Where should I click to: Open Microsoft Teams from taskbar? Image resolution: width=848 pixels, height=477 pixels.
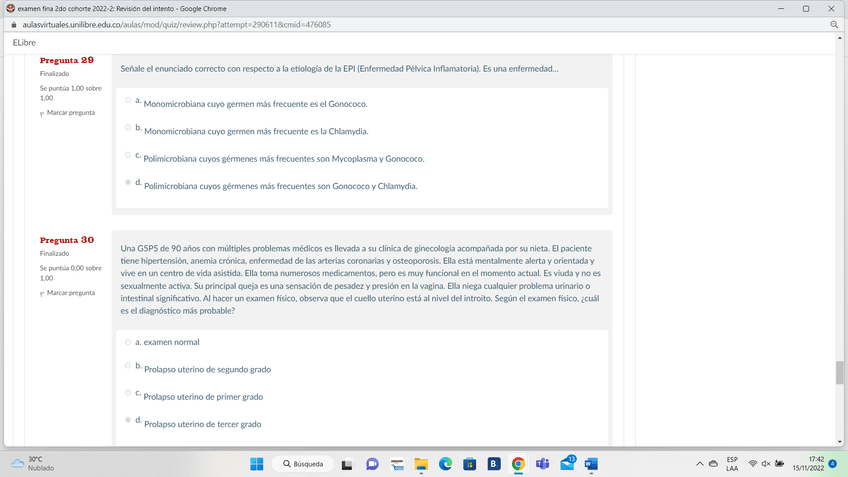[x=542, y=464]
